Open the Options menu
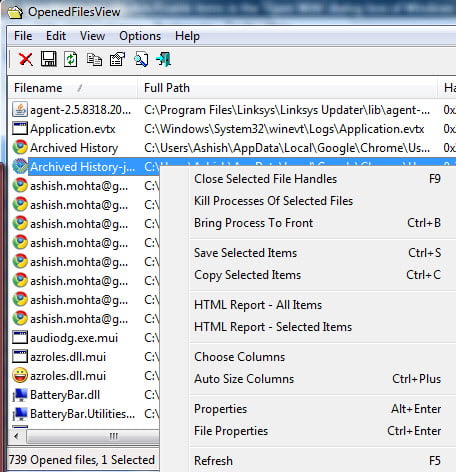The image size is (456, 472). 140,36
